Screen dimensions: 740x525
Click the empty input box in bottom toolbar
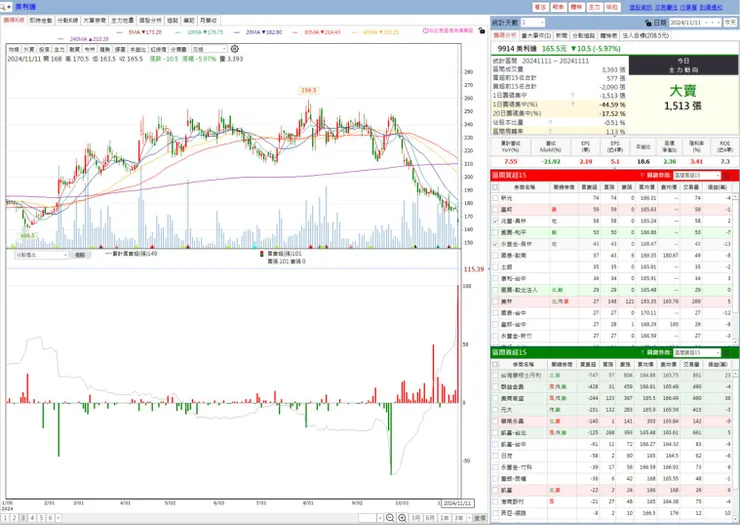[x=368, y=518]
